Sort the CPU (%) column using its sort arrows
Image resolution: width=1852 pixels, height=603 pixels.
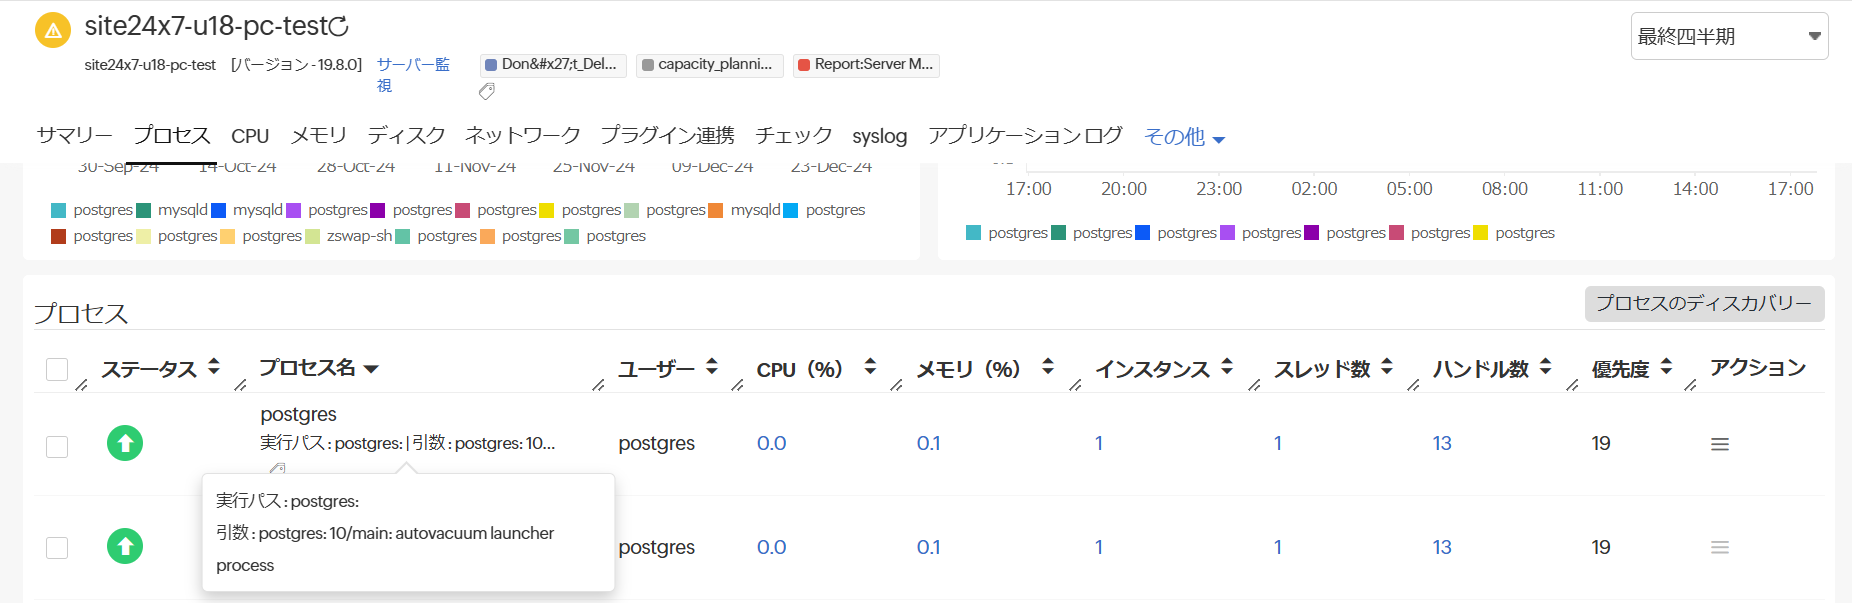[870, 367]
